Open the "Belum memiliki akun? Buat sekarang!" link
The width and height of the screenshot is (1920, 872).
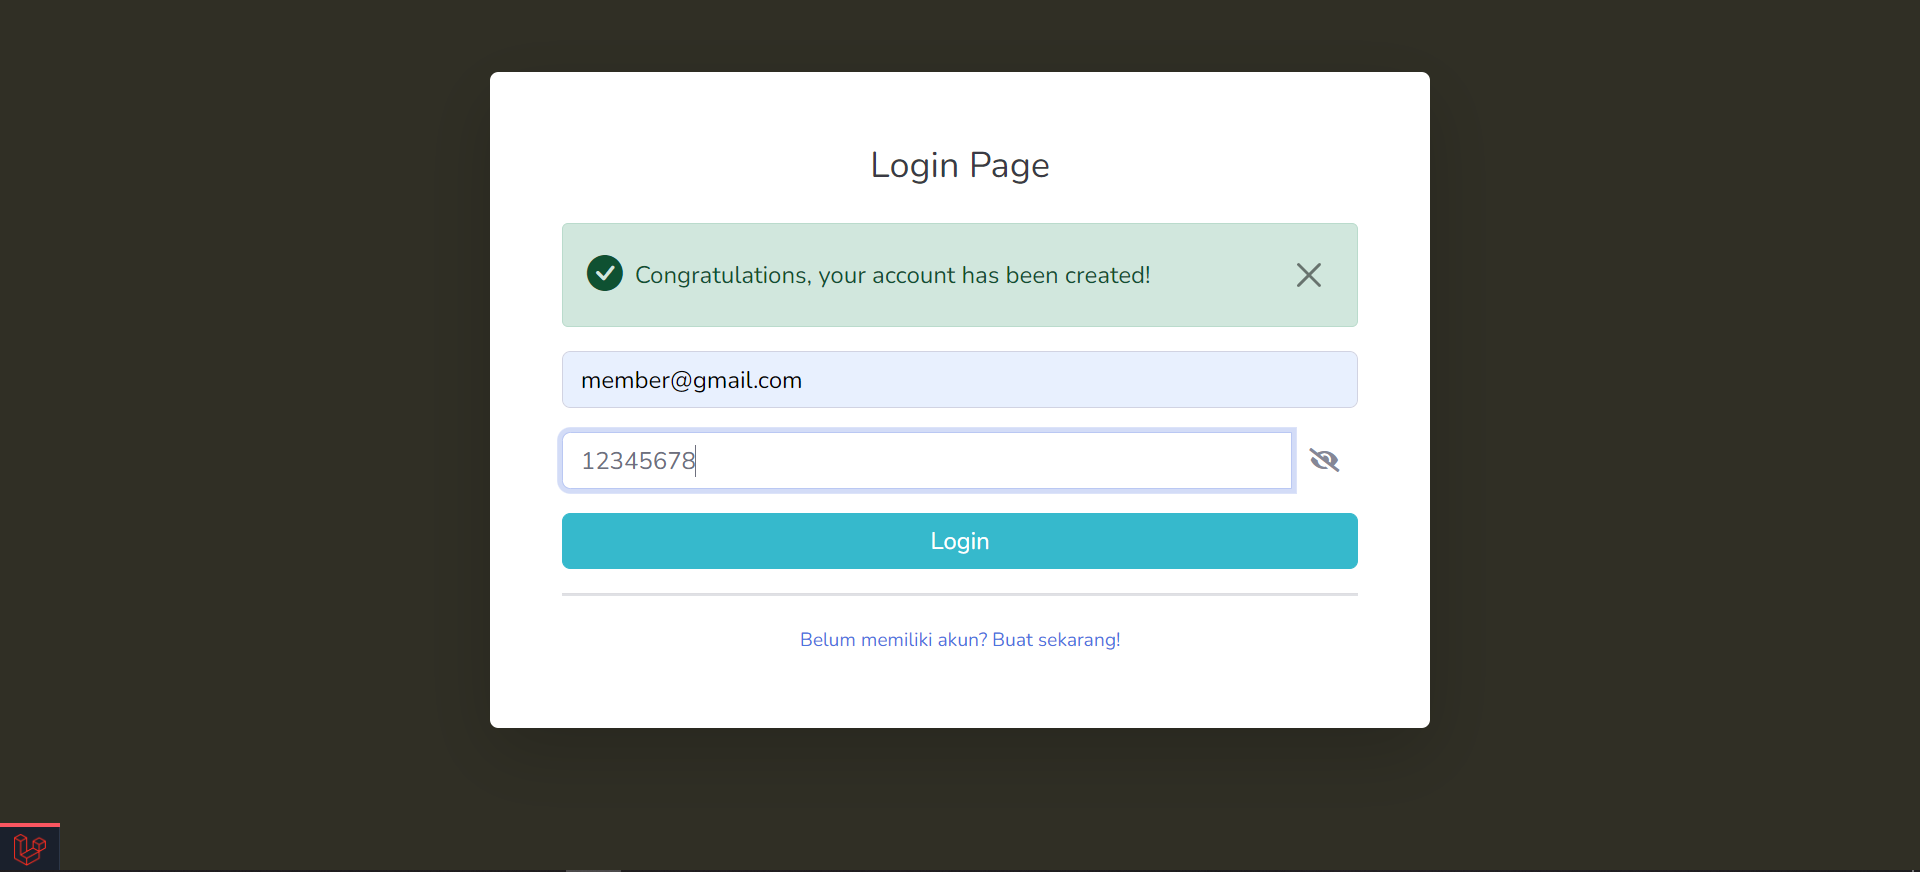(959, 640)
